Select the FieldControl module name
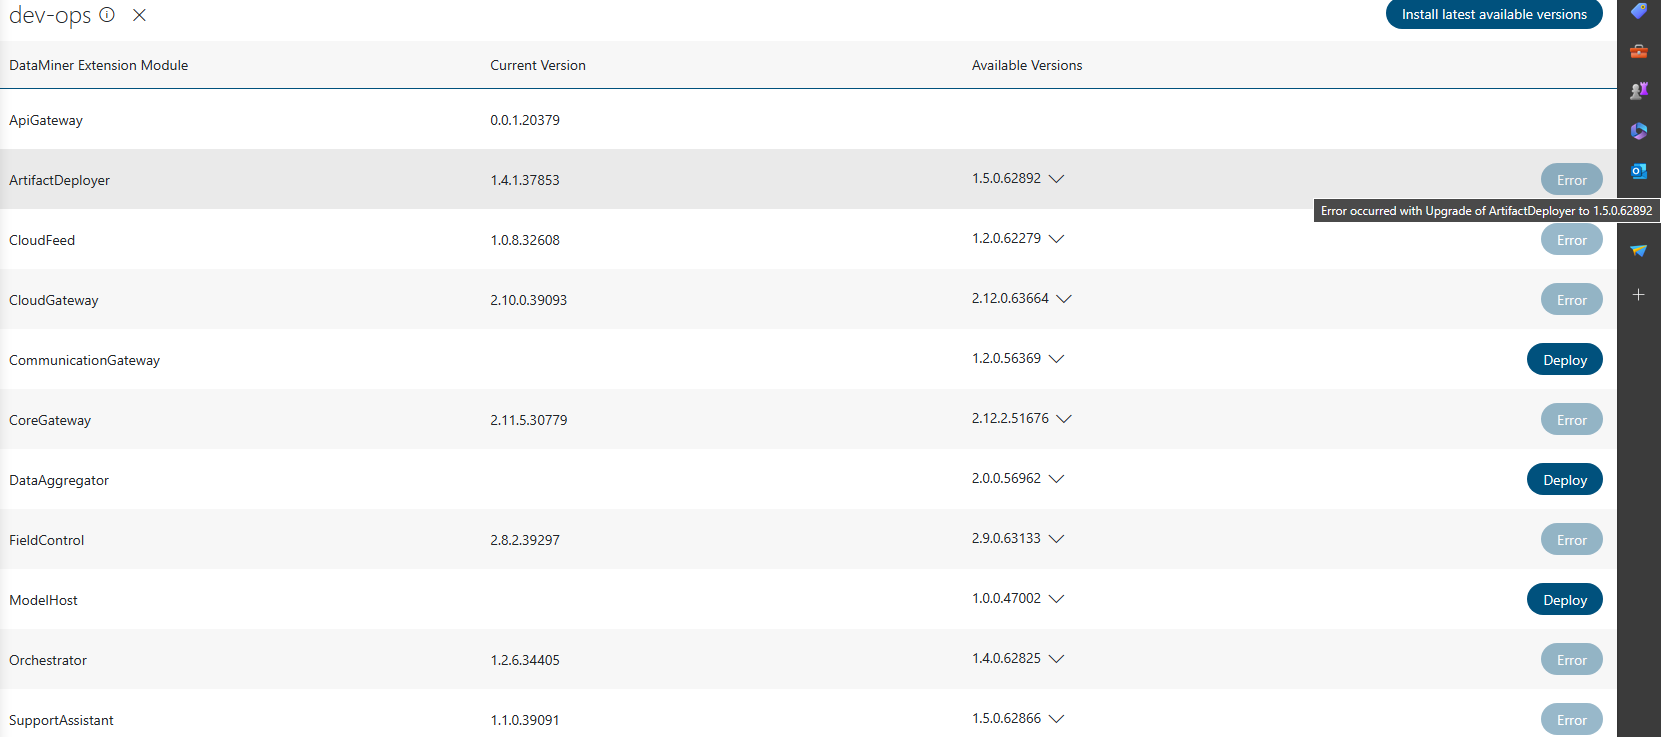Image resolution: width=1661 pixels, height=737 pixels. coord(47,540)
